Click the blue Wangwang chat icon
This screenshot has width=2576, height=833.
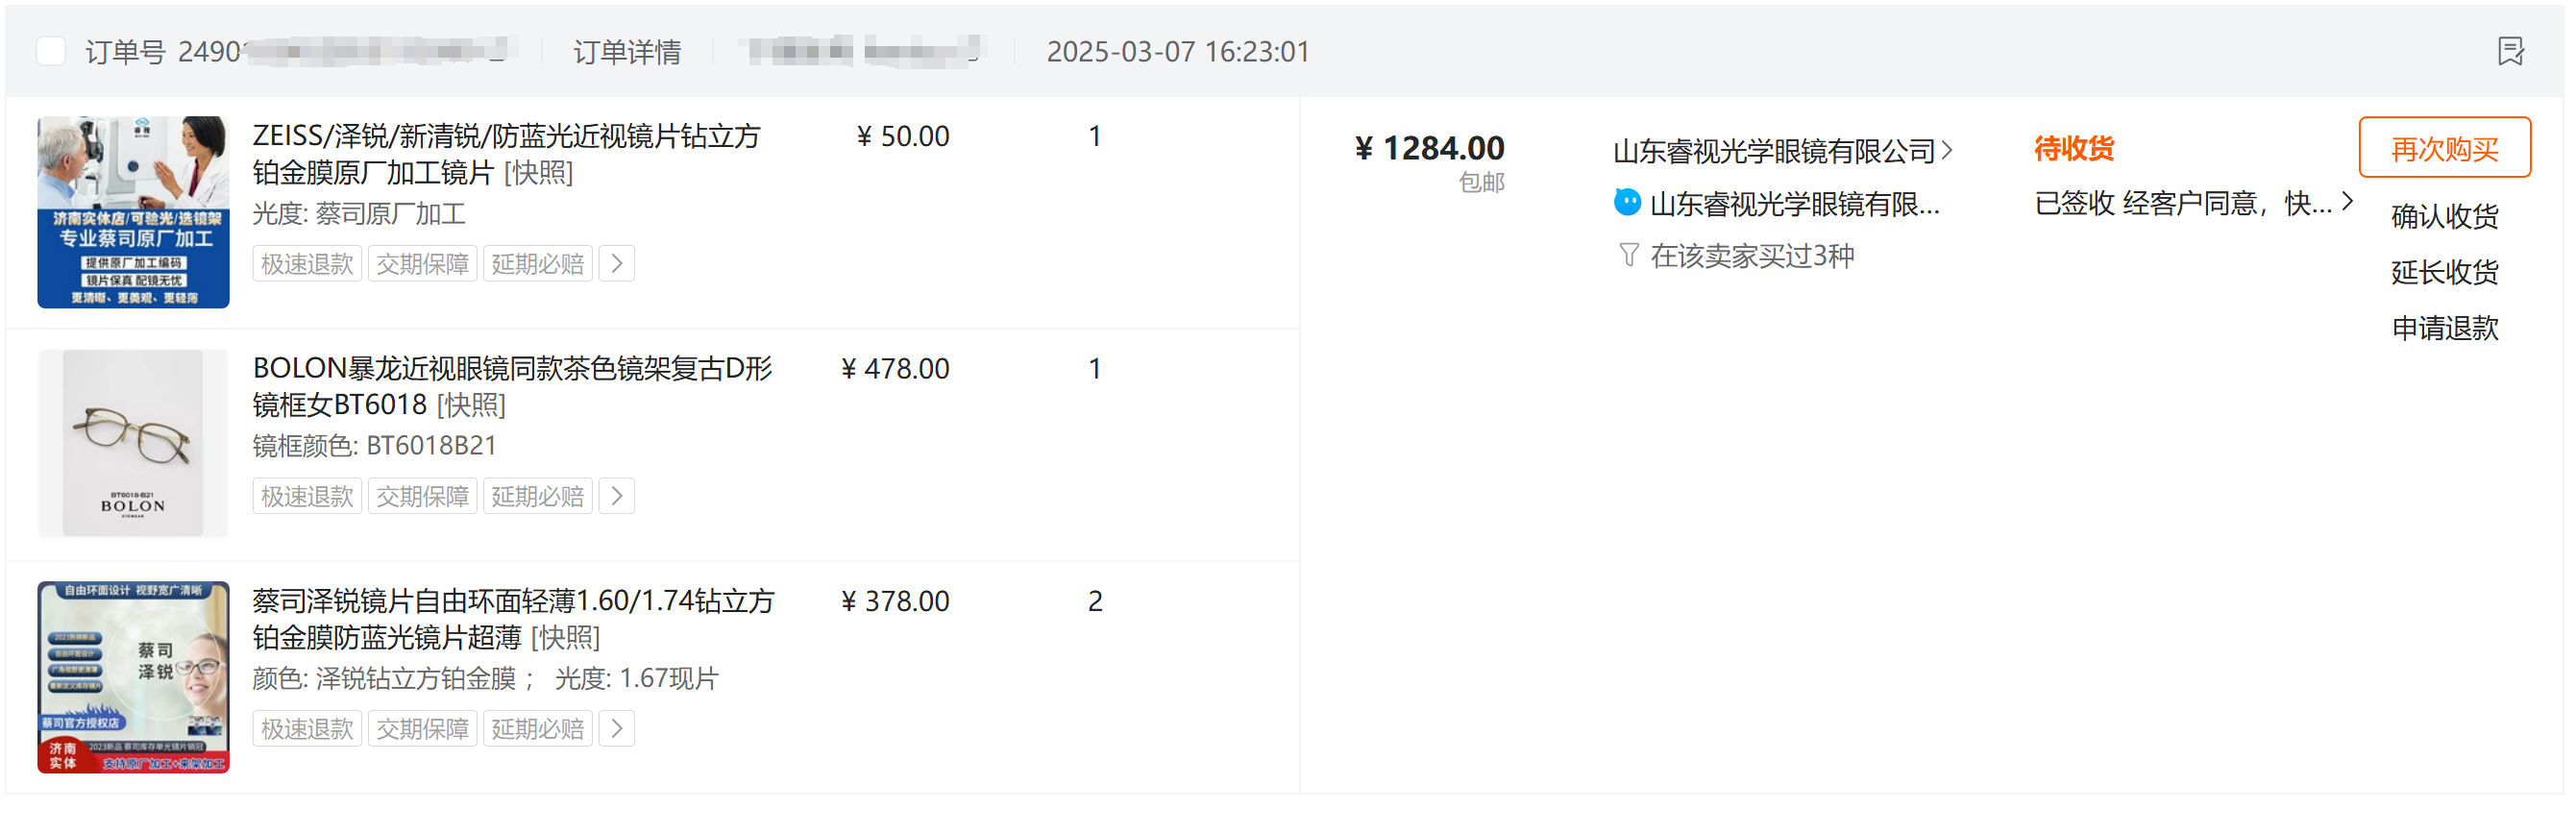coord(1627,203)
